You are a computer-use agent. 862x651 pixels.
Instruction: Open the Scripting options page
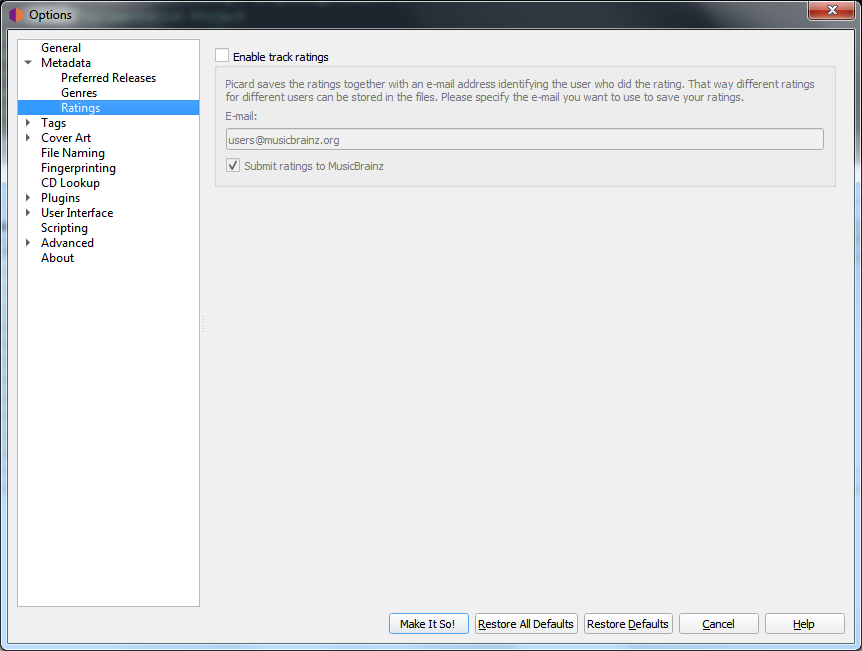click(x=64, y=228)
